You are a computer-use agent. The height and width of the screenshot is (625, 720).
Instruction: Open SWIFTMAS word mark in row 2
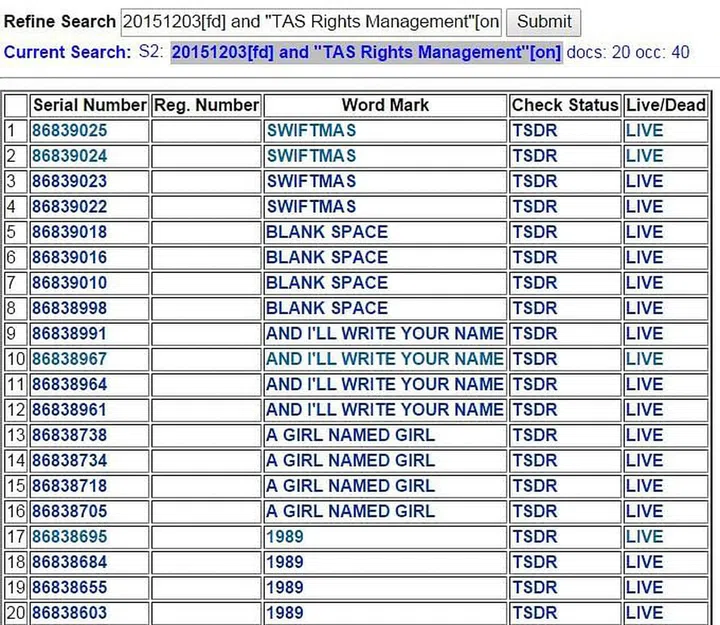point(311,156)
